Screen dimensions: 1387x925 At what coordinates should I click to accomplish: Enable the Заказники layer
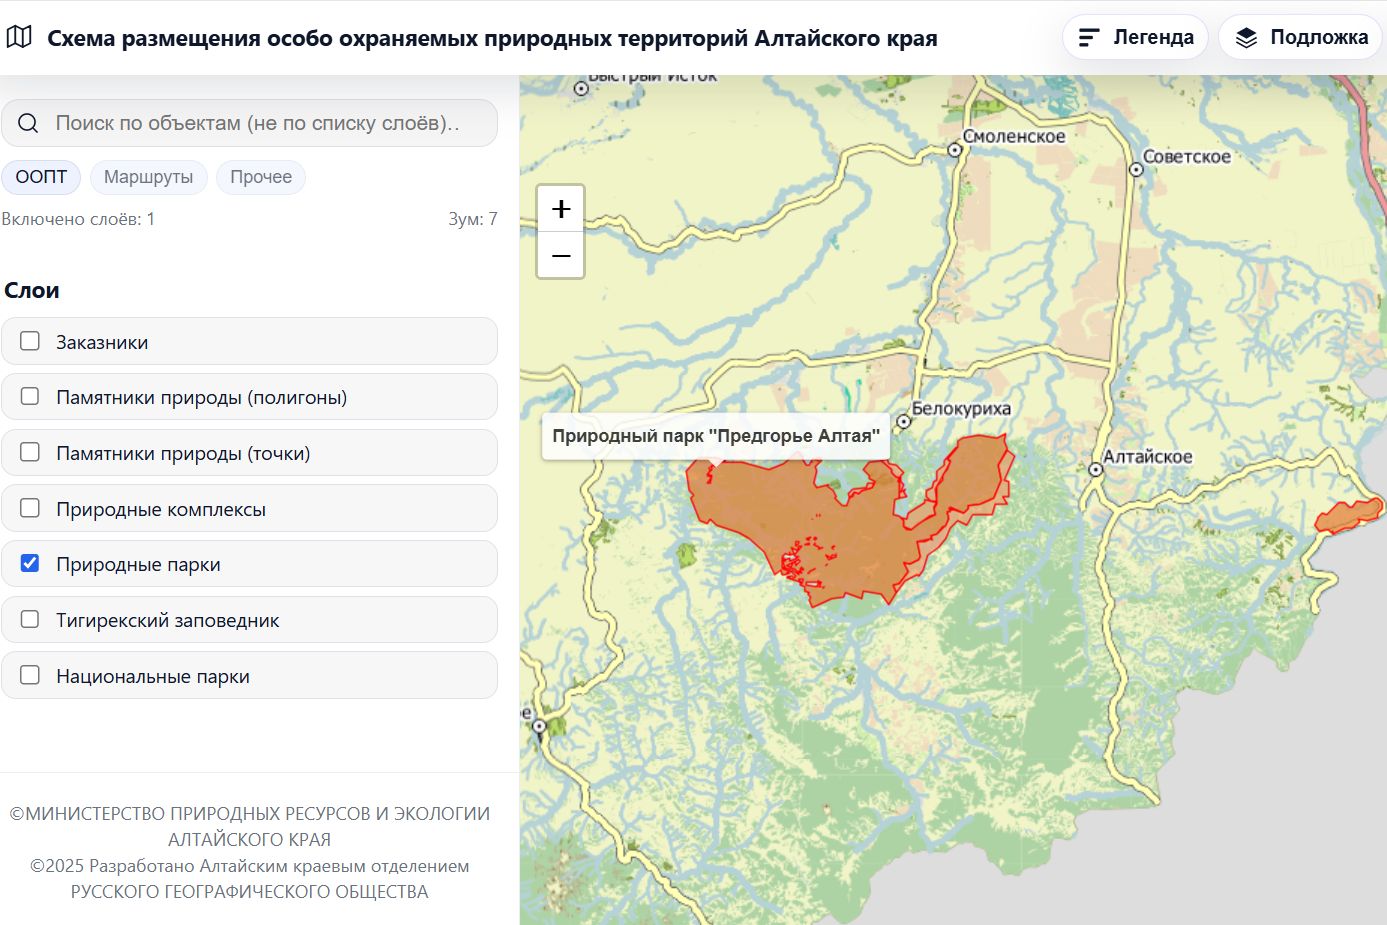pyautogui.click(x=29, y=341)
